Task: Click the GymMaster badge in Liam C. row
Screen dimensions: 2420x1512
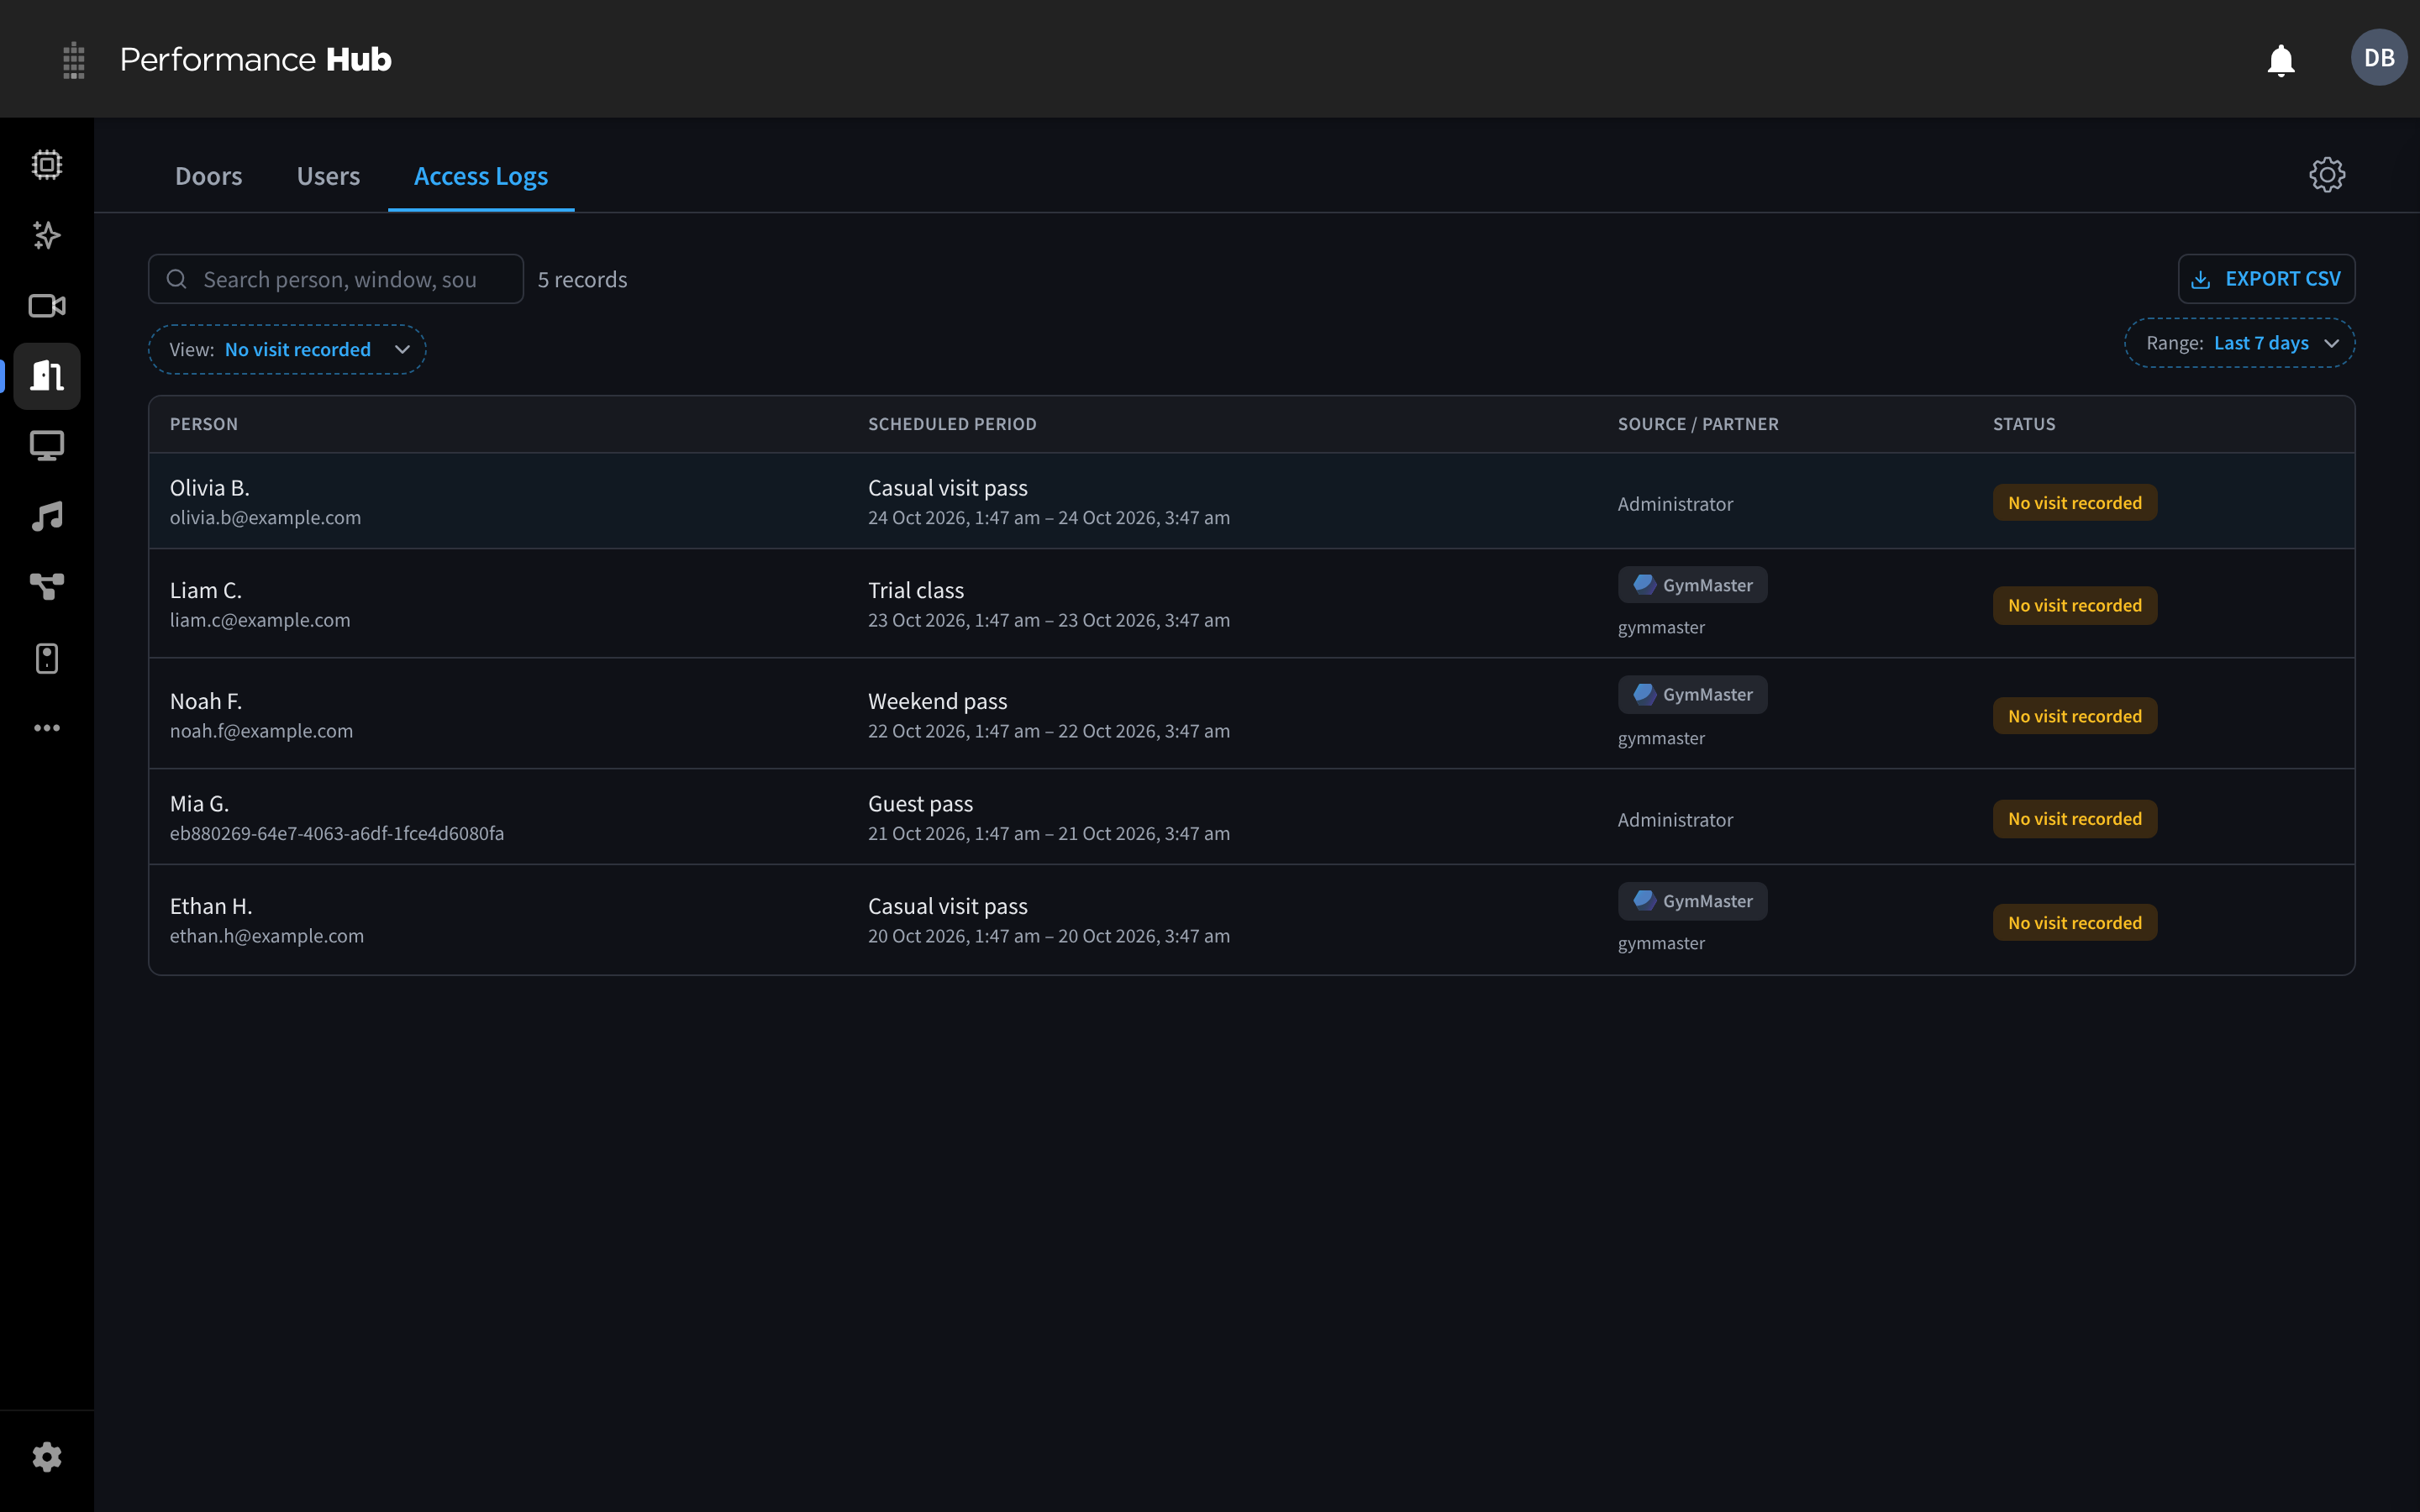Action: click(1692, 585)
